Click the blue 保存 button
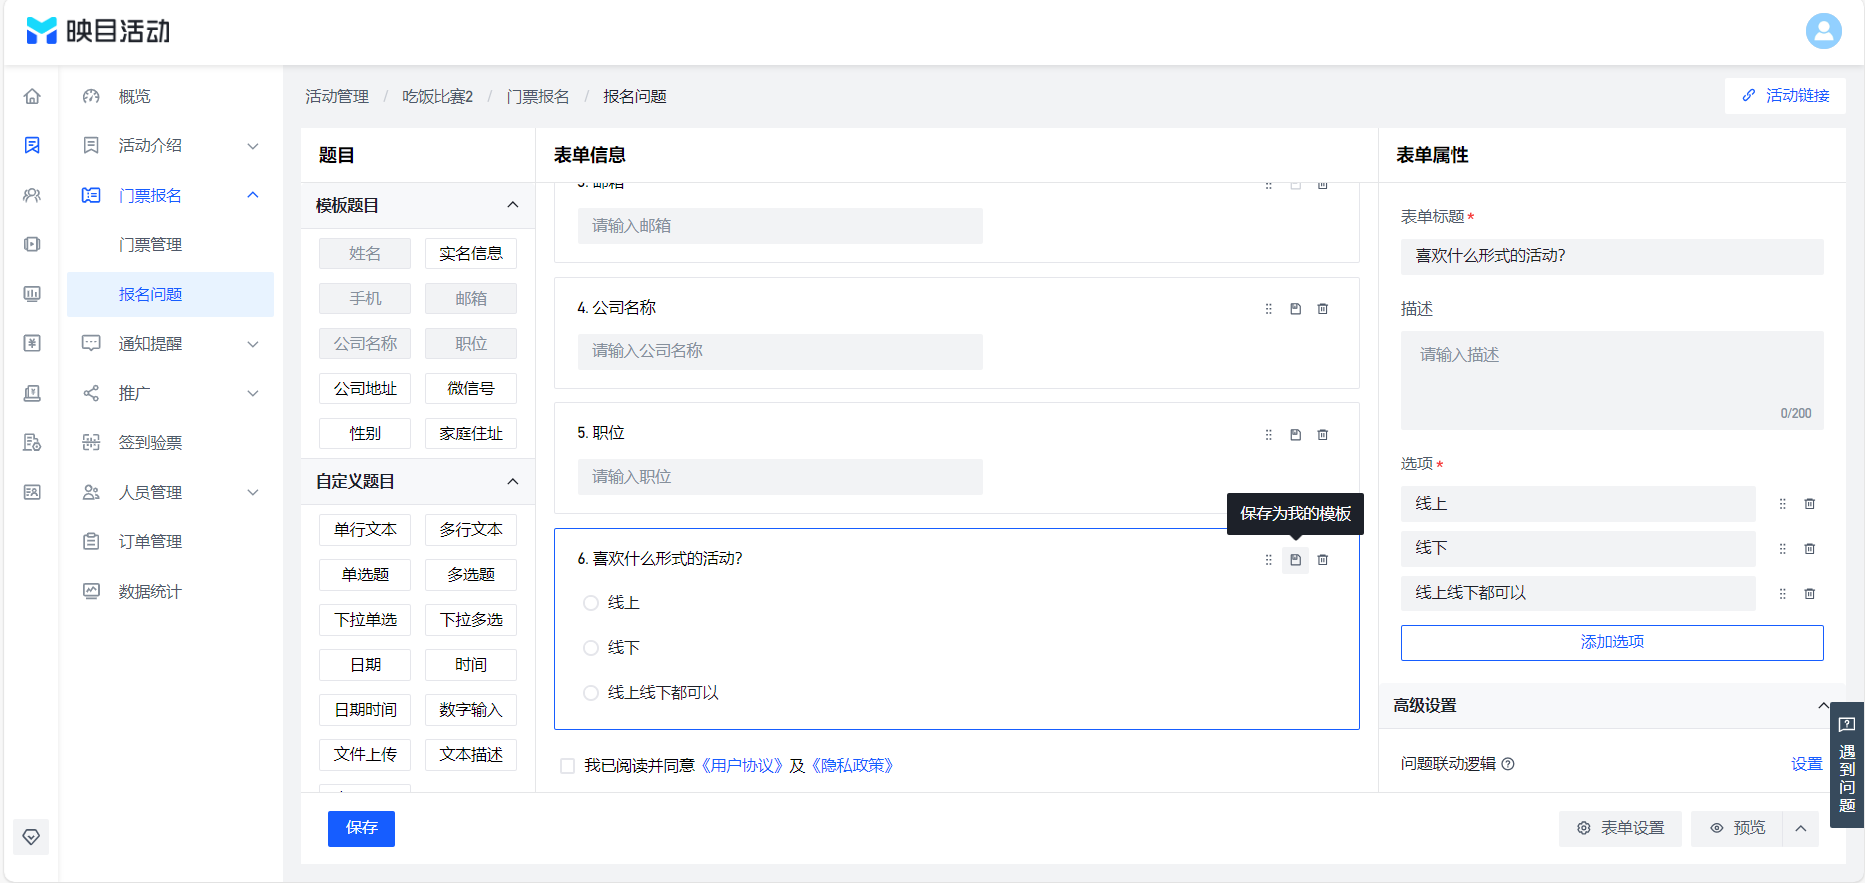Viewport: 1865px width, 883px height. click(361, 828)
